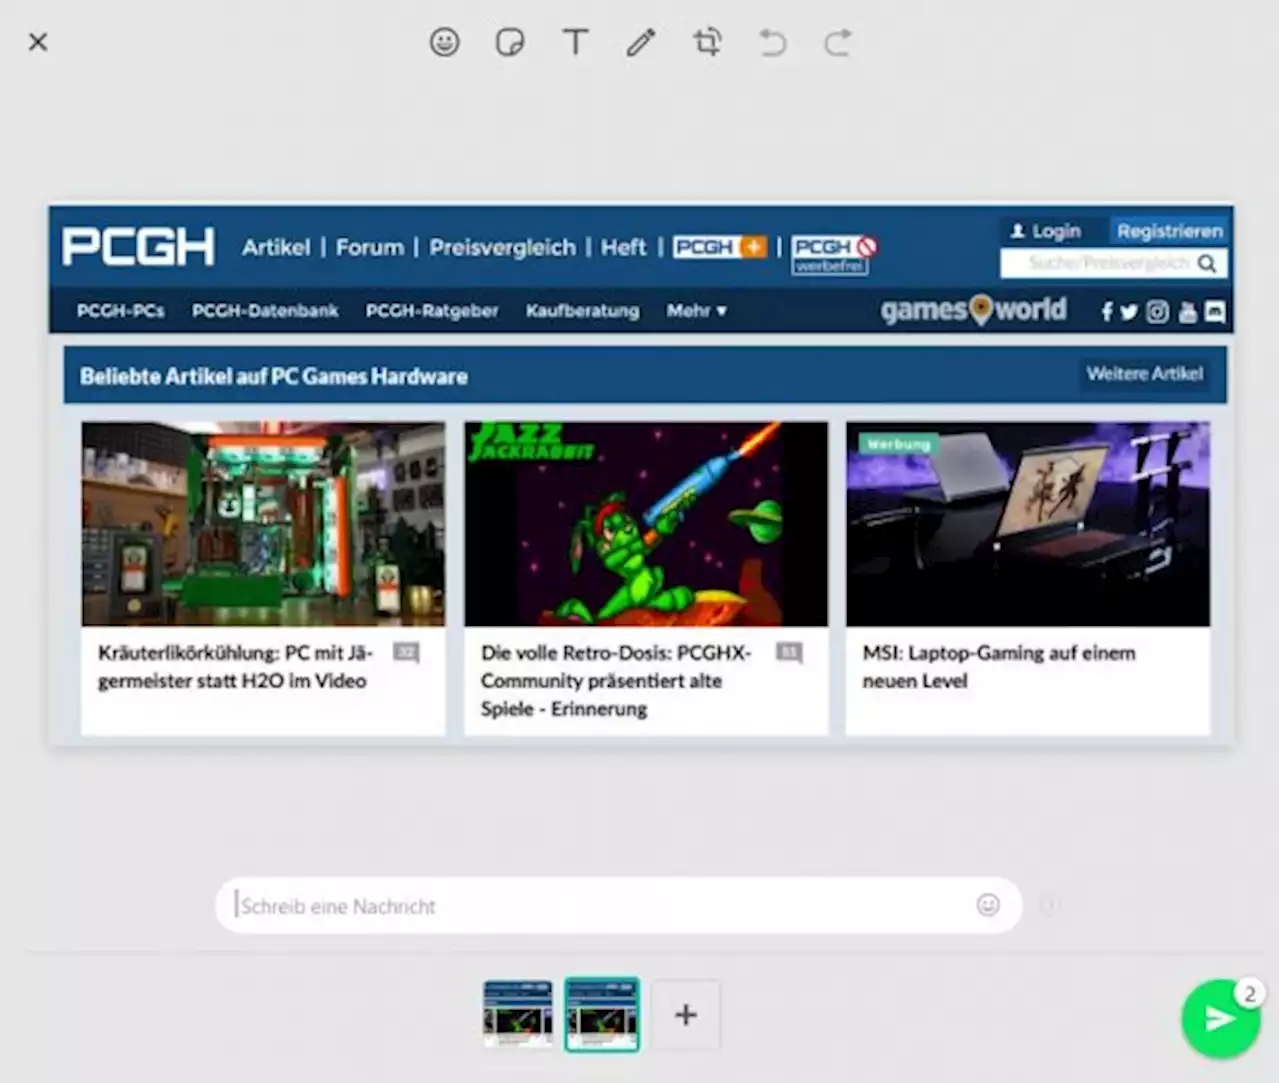
Task: Open the MSI laptop article image
Action: 1028,524
